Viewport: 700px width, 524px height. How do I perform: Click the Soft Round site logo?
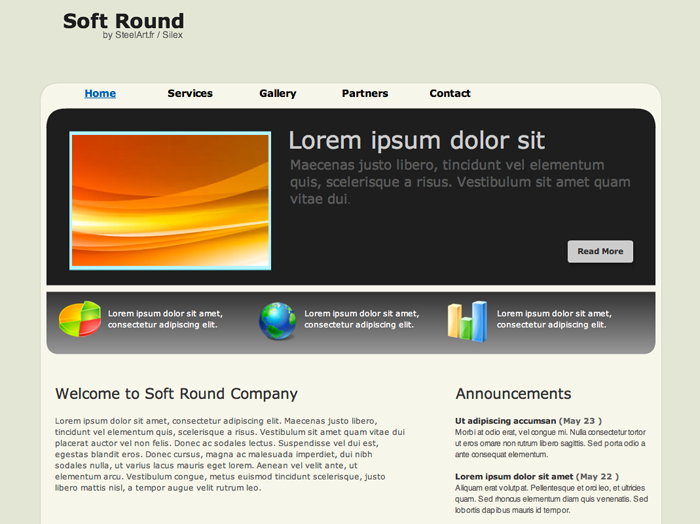(123, 21)
